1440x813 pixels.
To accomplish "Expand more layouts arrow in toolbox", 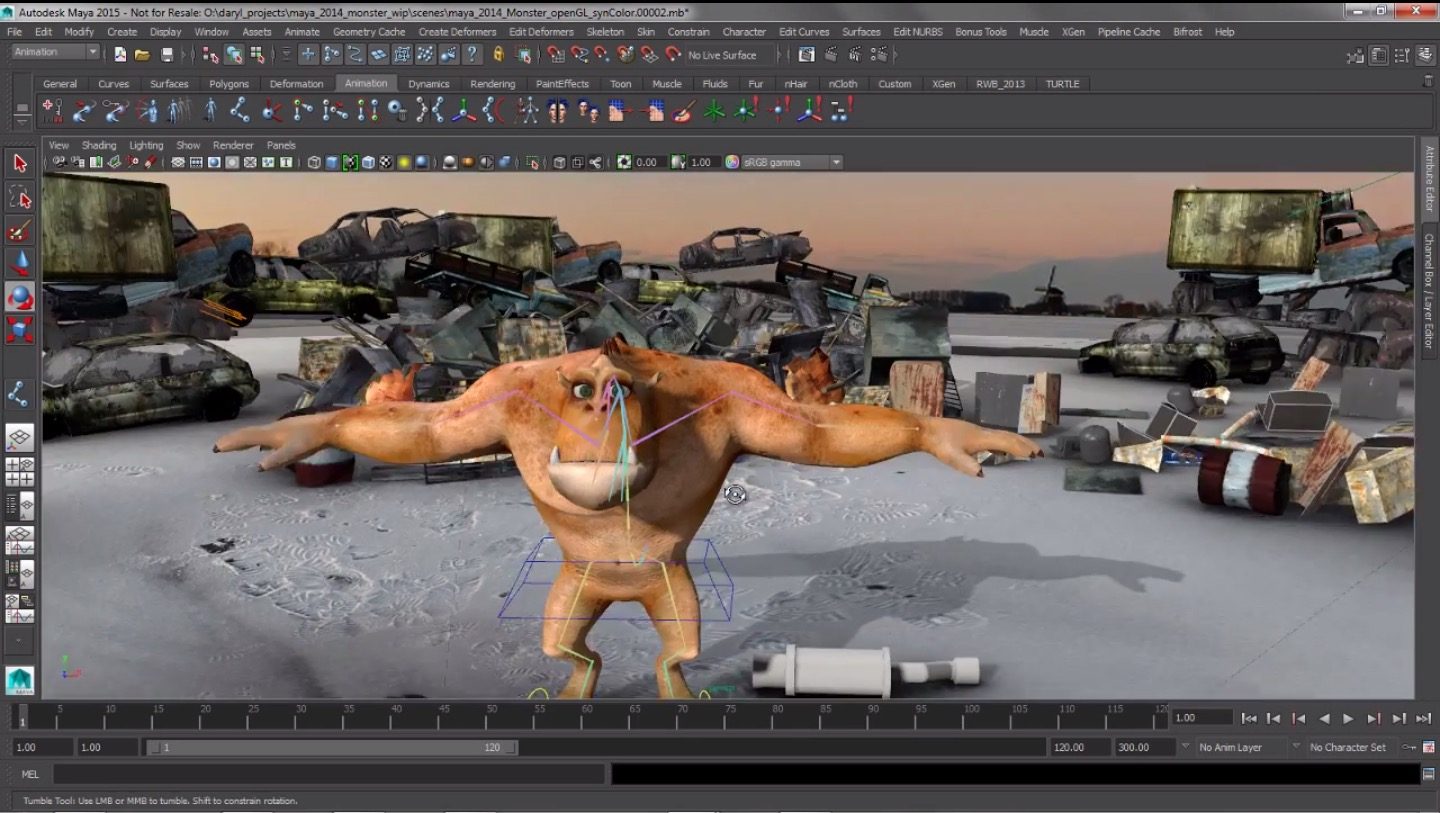I will point(20,638).
